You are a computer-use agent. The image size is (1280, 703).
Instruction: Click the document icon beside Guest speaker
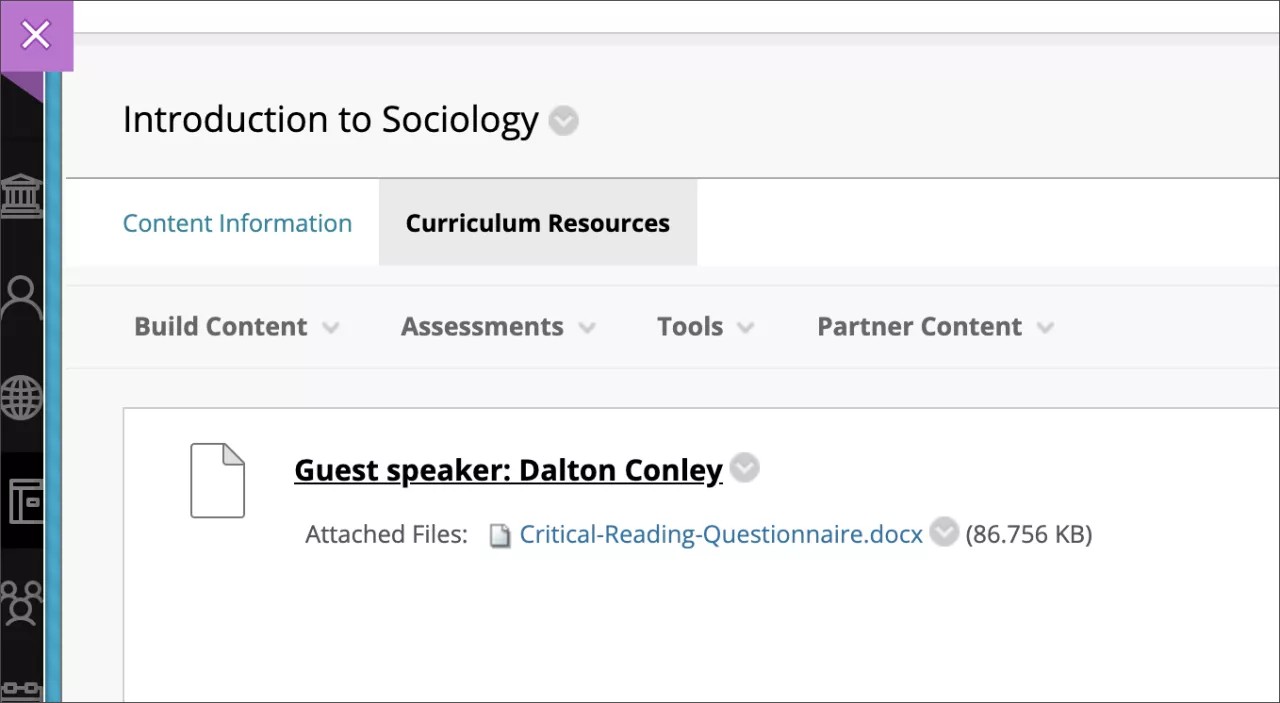tap(217, 481)
